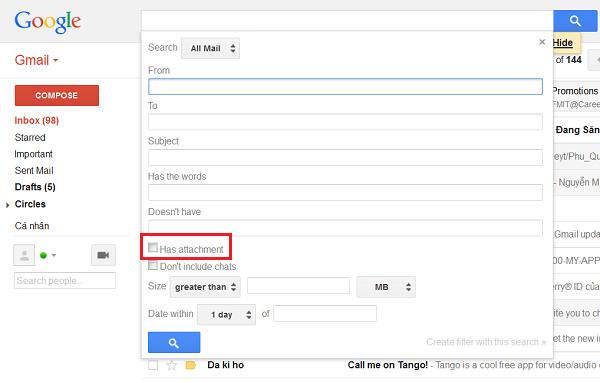Close the advanced search panel with X
This screenshot has height=383, width=600.
pos(542,42)
